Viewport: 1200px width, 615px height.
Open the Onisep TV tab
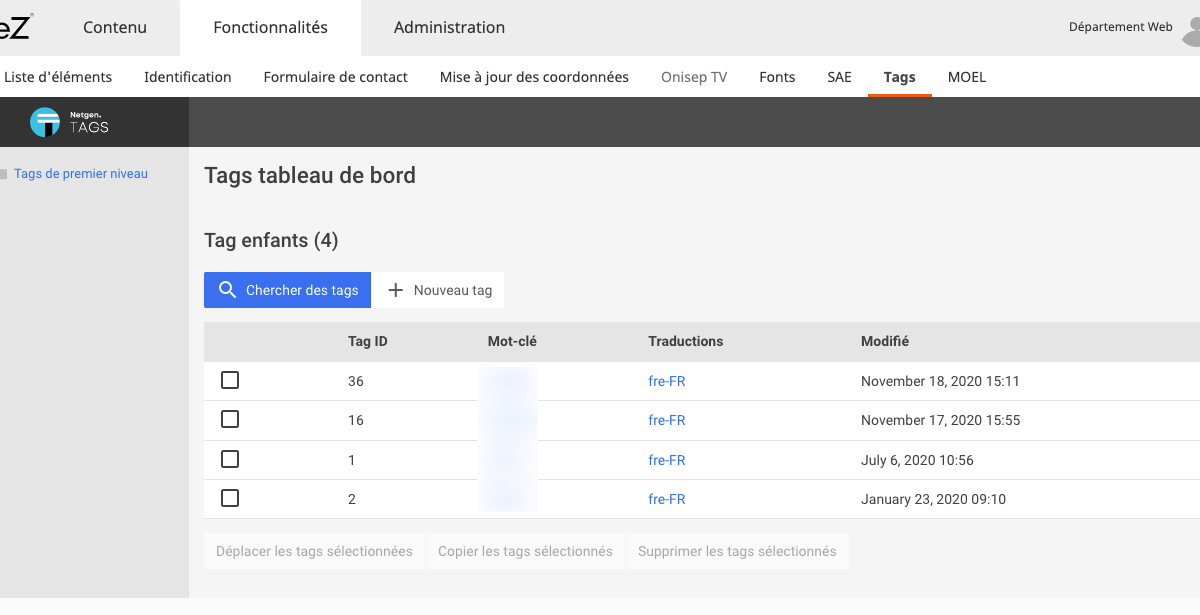(x=693, y=76)
